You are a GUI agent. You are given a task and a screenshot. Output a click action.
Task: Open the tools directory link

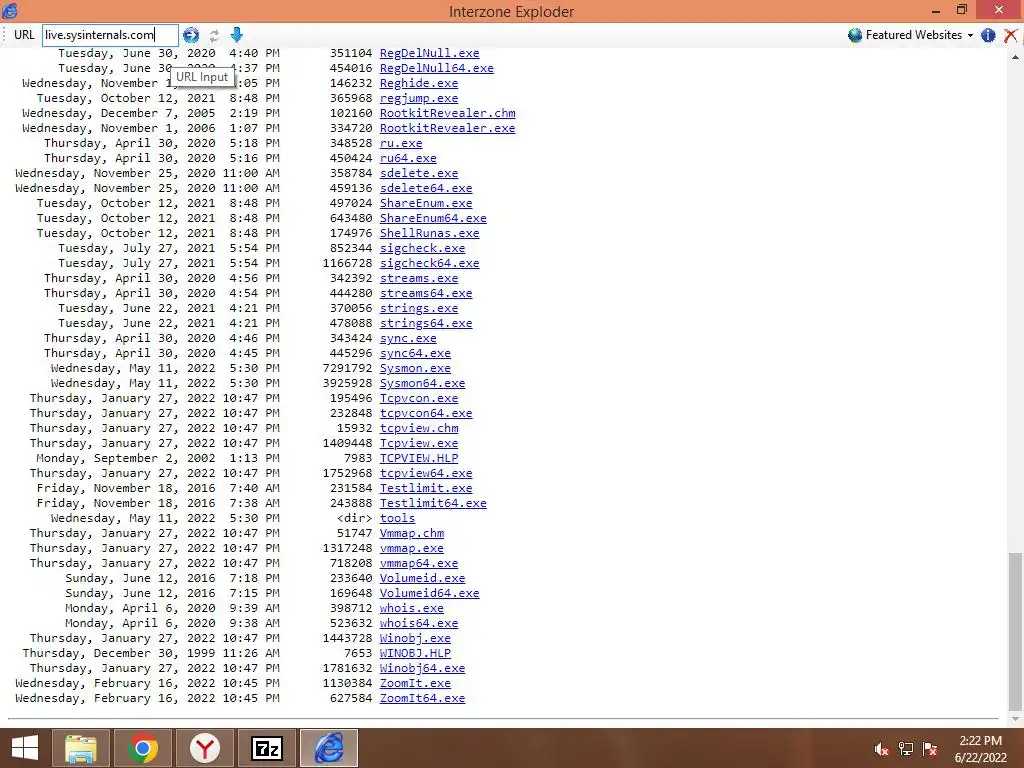397,519
